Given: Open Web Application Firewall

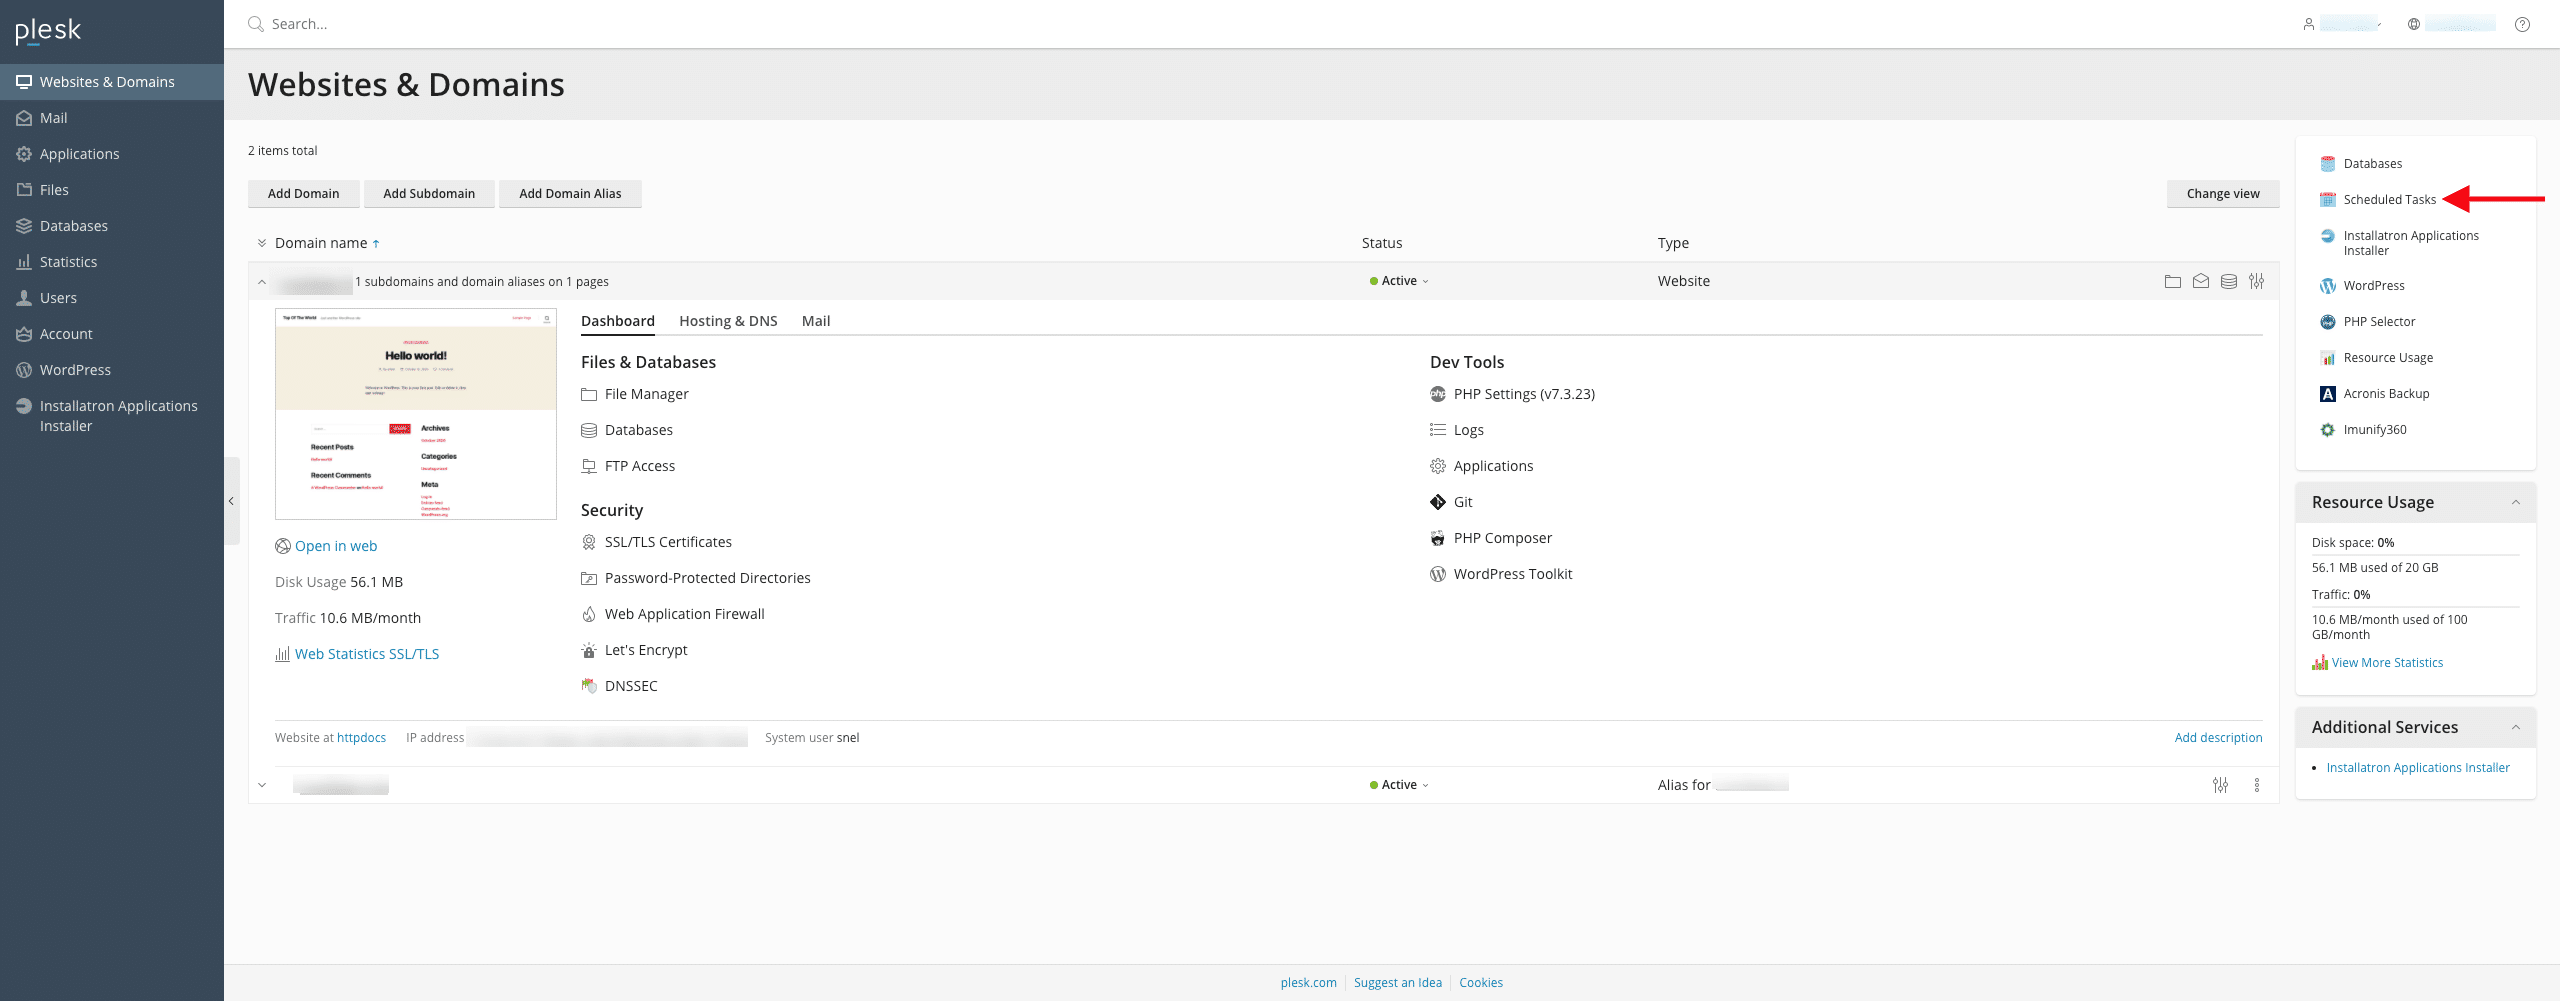Looking at the screenshot, I should point(673,614).
